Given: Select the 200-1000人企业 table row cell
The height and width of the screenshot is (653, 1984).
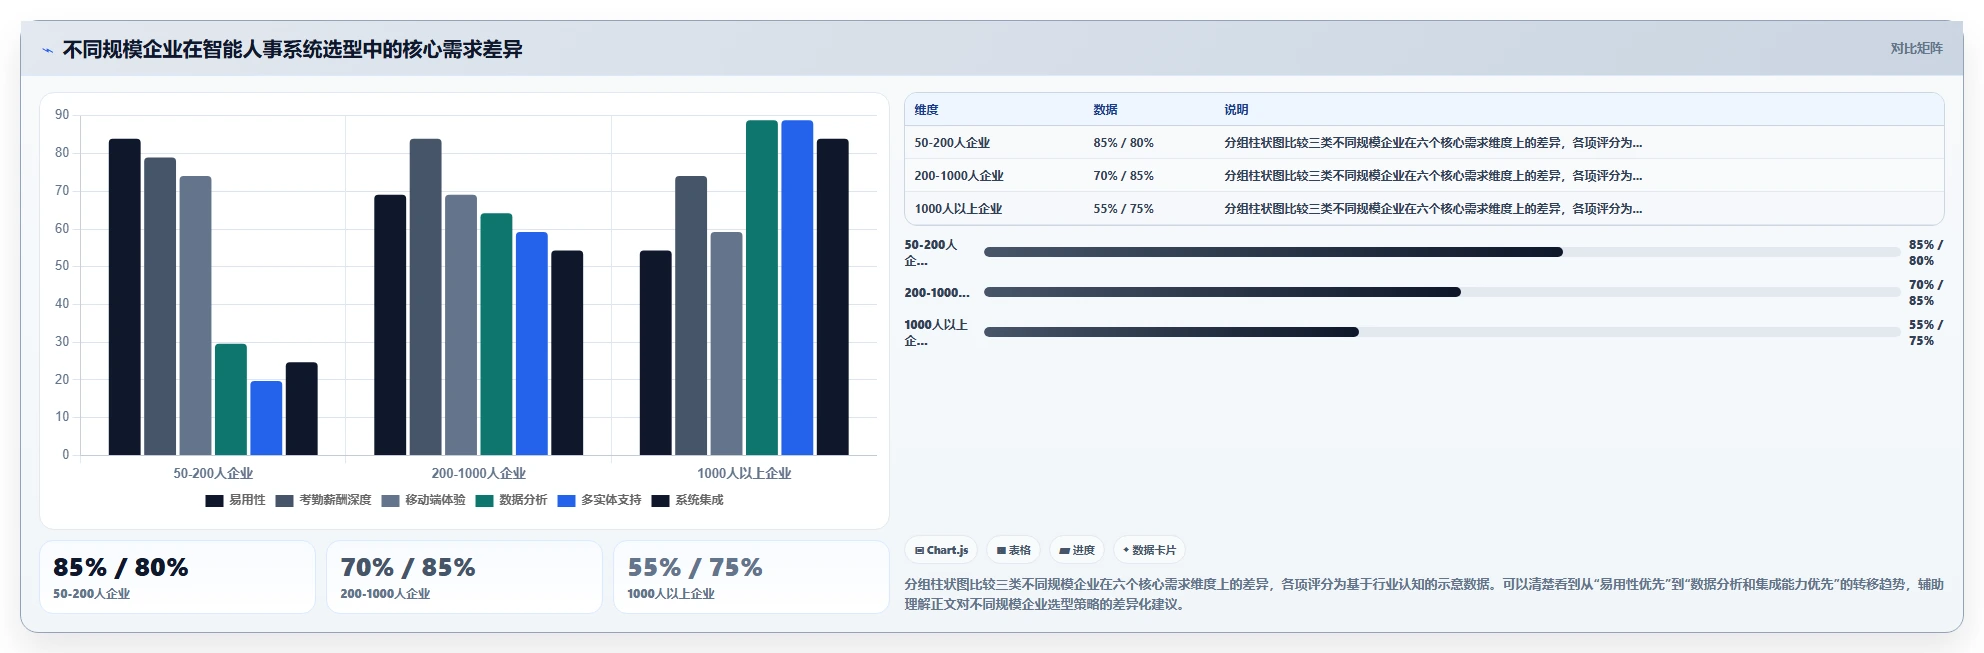Looking at the screenshot, I should coord(959,176).
